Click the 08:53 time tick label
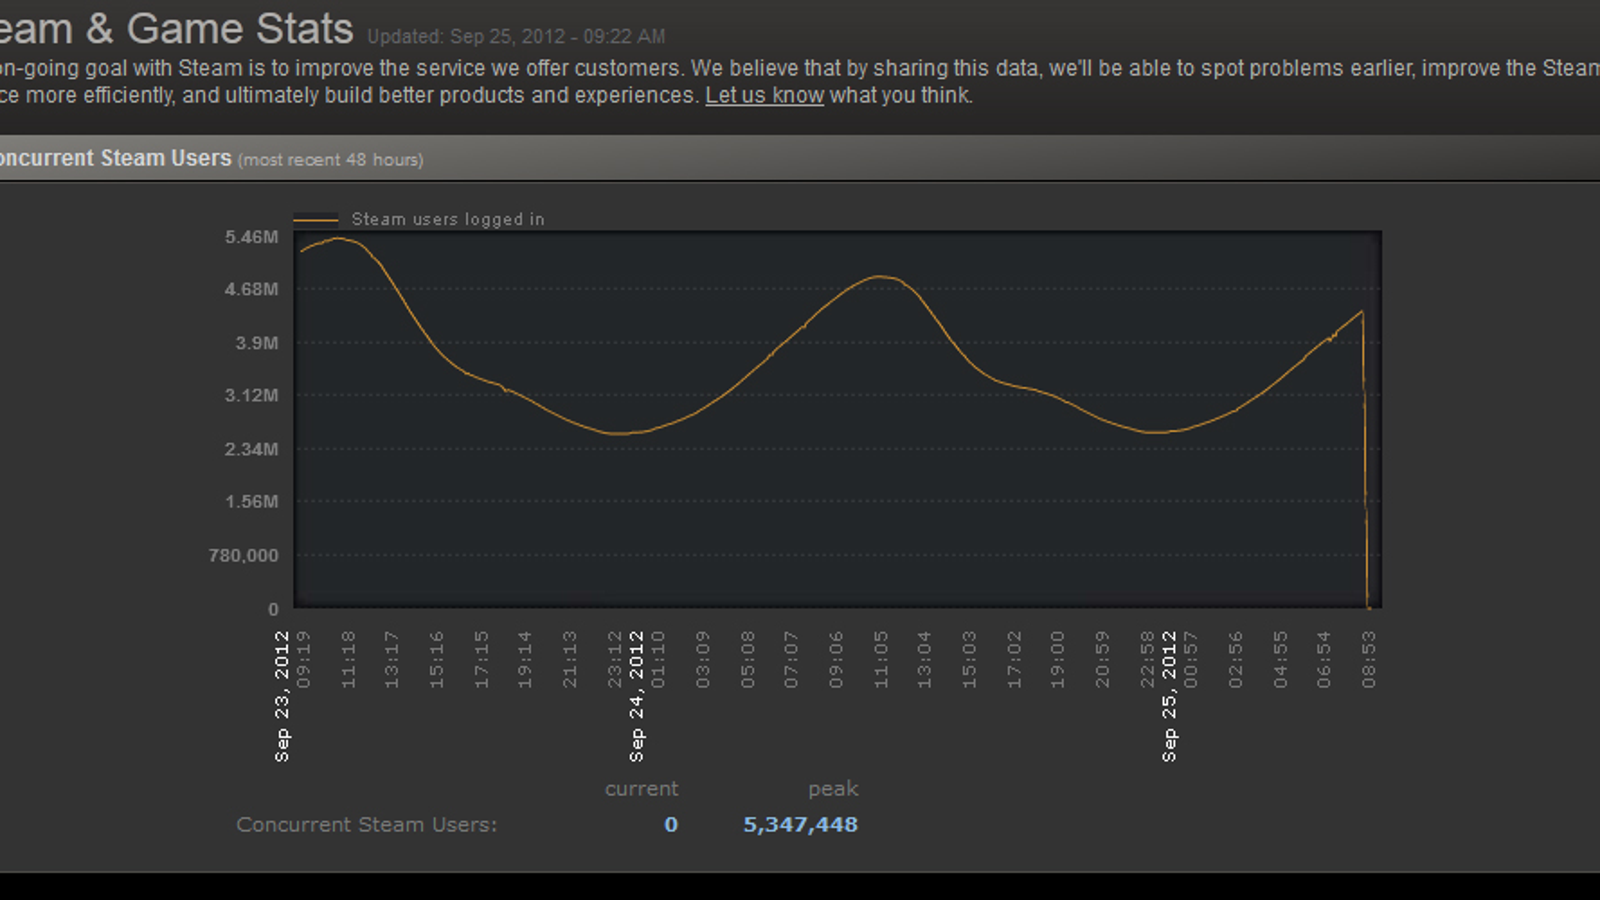Viewport: 1600px width, 900px height. click(1369, 659)
